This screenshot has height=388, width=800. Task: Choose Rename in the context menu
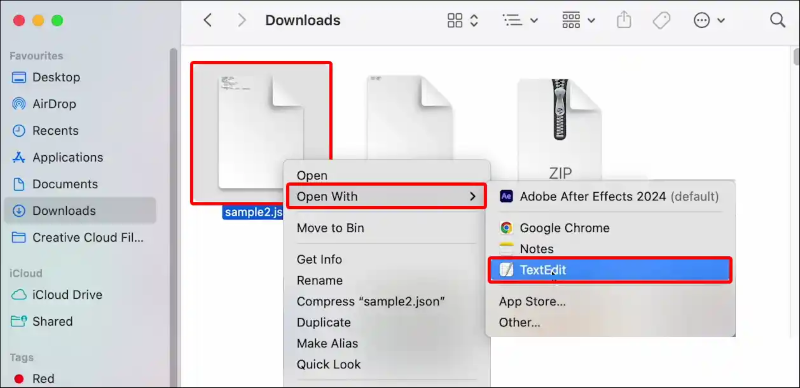click(x=387, y=280)
